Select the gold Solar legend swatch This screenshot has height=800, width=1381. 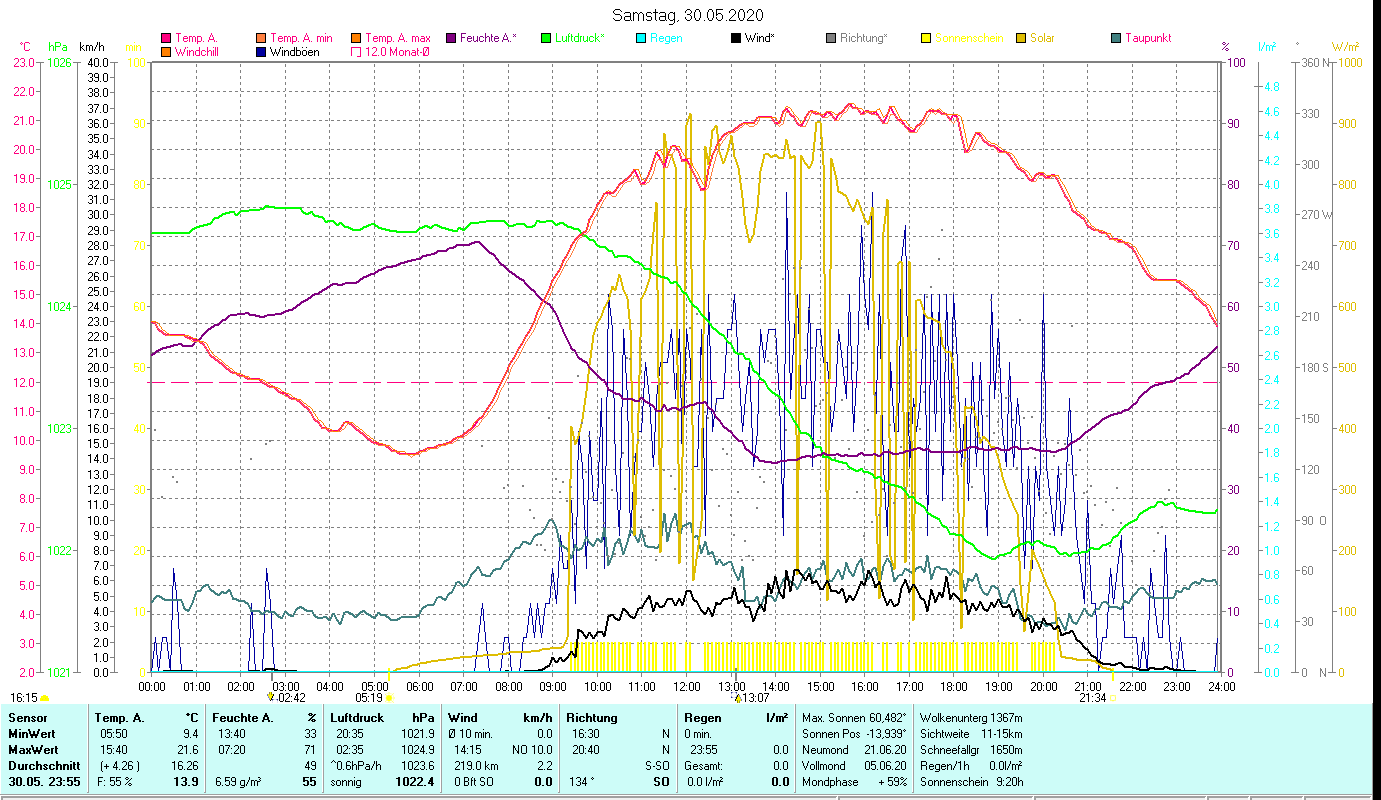tap(1020, 39)
